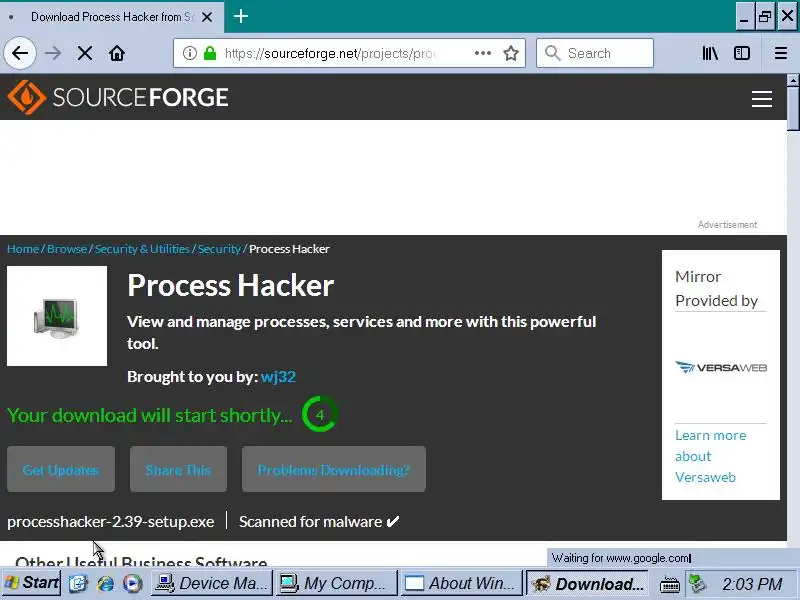This screenshot has width=800, height=600.
Task: Go to the Home breadcrumb
Action: [23, 249]
